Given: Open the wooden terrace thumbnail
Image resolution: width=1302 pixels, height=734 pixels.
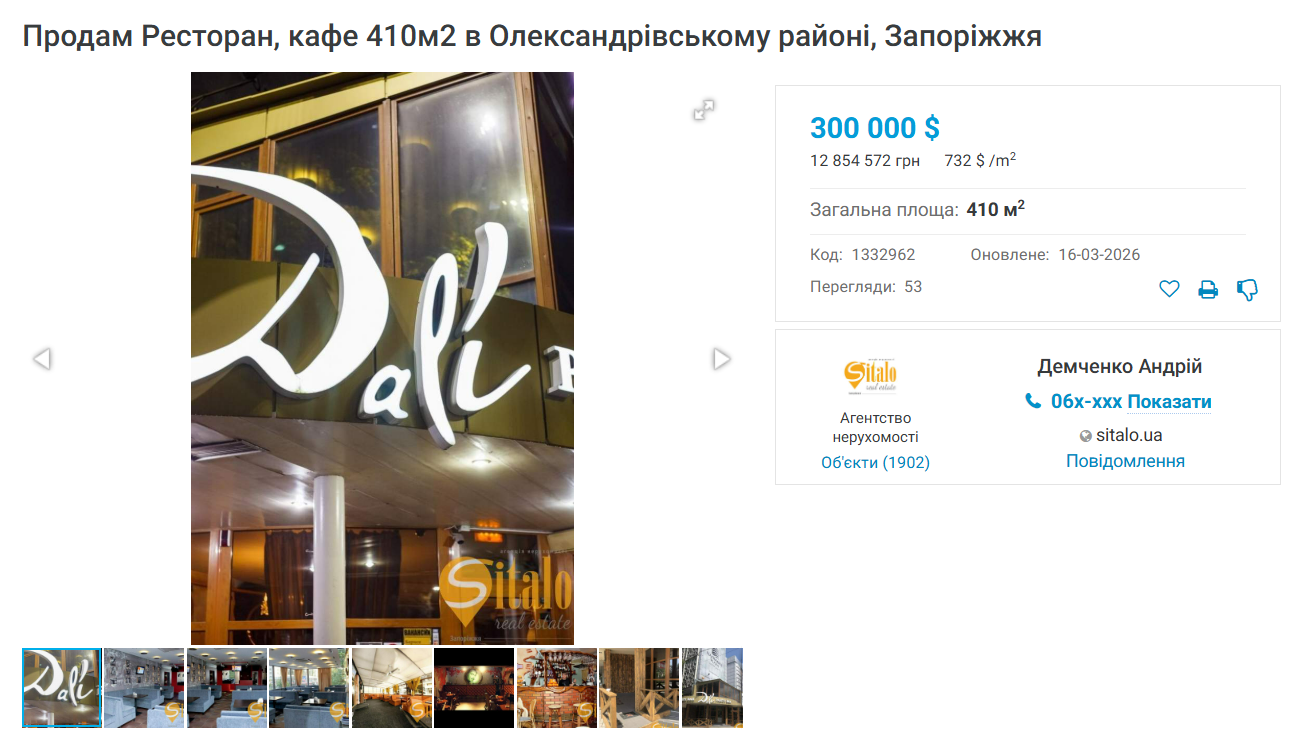Looking at the screenshot, I should click(639, 688).
